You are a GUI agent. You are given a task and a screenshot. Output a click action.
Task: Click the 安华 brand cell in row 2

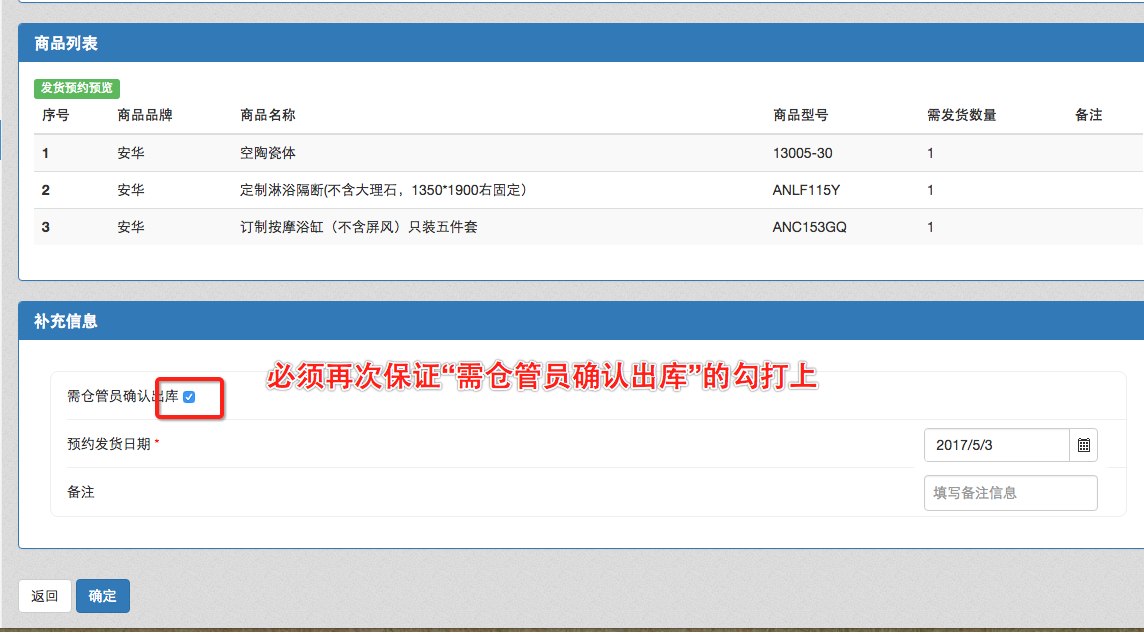pyautogui.click(x=131, y=190)
